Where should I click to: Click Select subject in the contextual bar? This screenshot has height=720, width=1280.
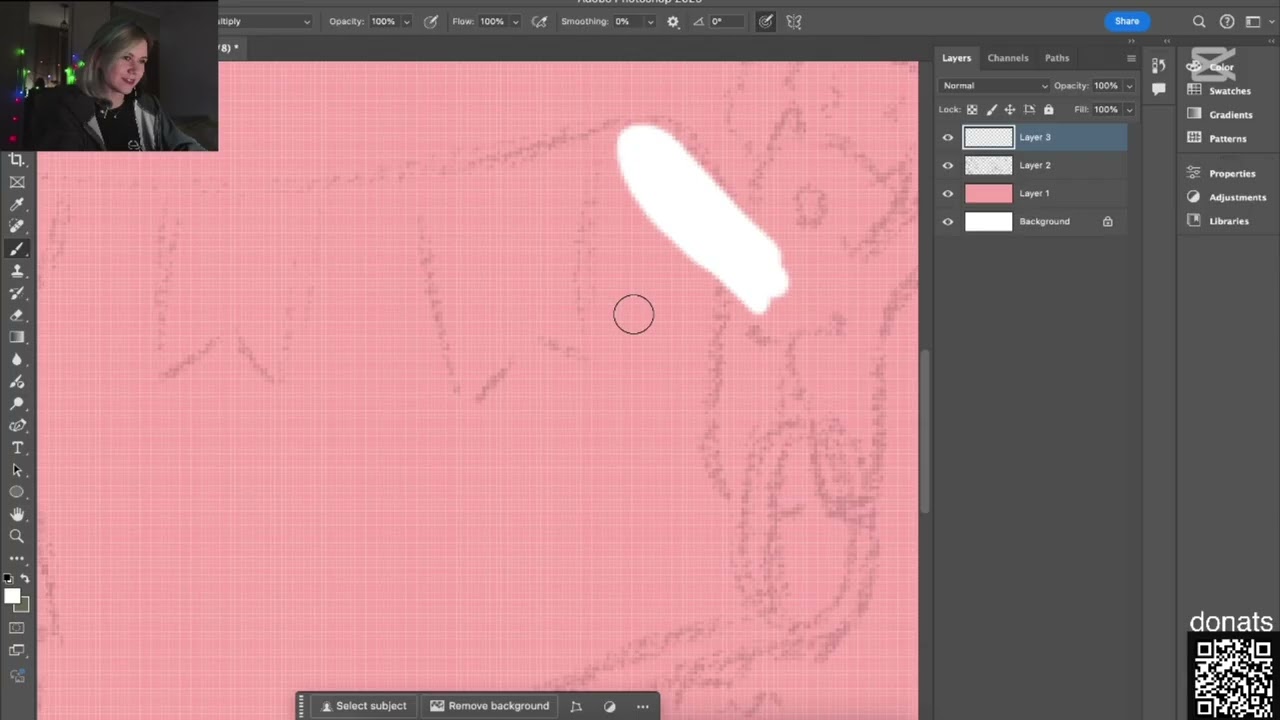[364, 706]
